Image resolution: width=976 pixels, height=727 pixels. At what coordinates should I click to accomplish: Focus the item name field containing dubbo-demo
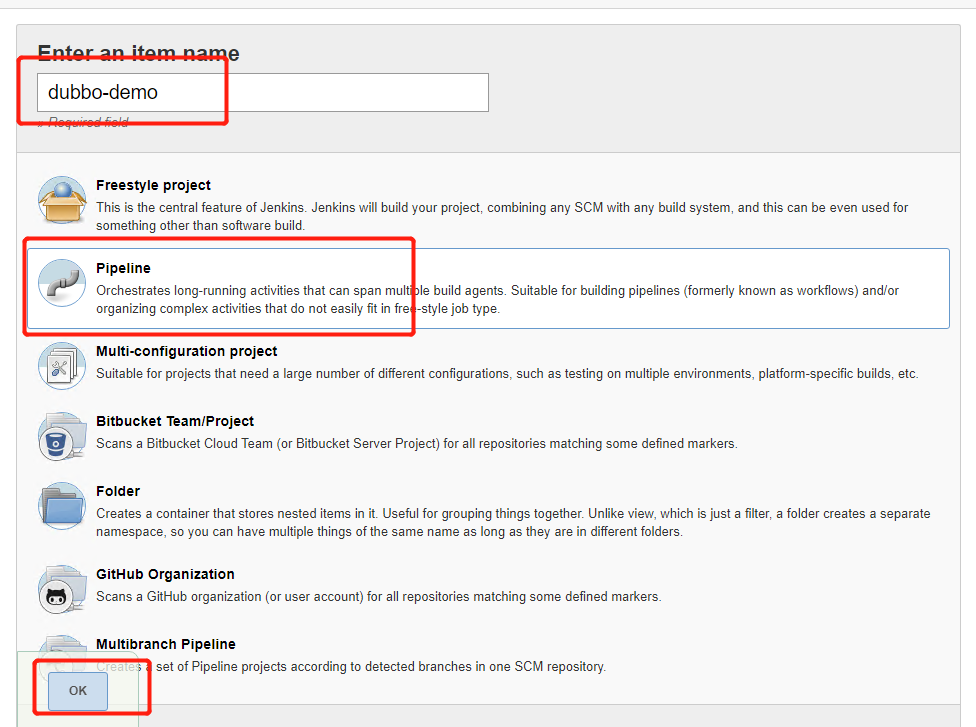262,92
